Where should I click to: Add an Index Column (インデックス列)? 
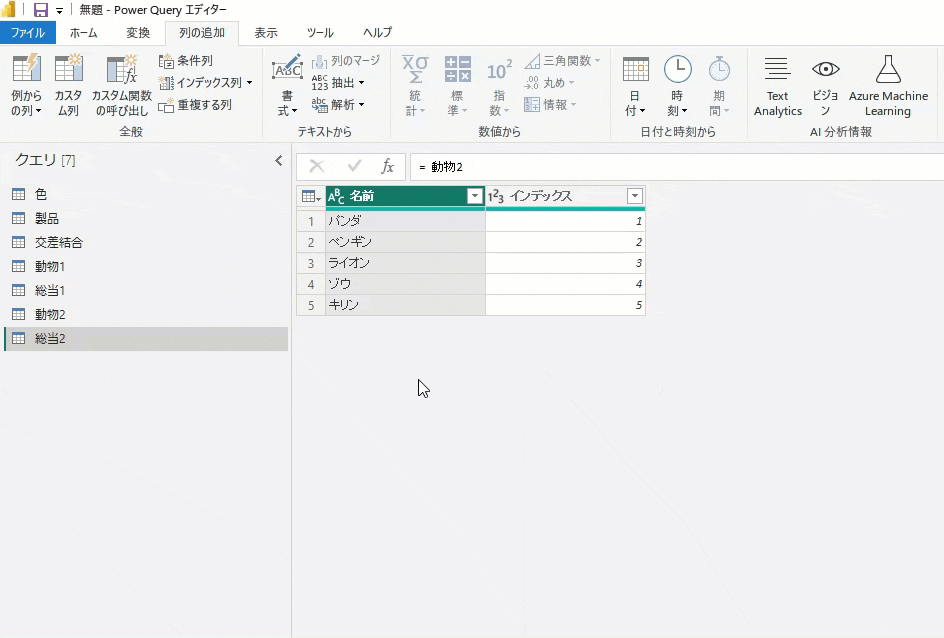point(205,82)
